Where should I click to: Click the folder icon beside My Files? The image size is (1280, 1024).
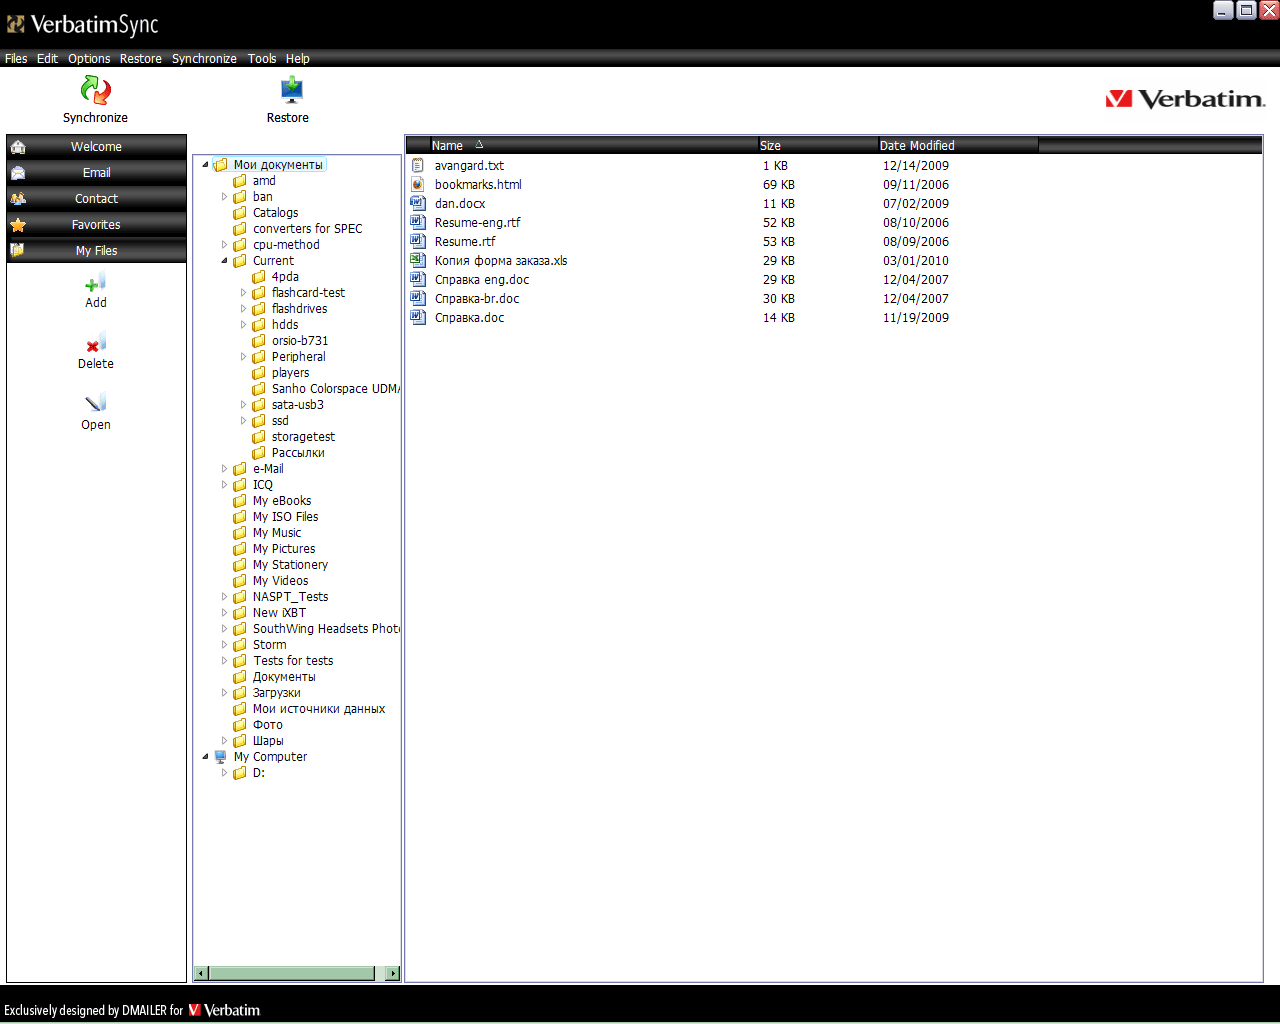[18, 251]
